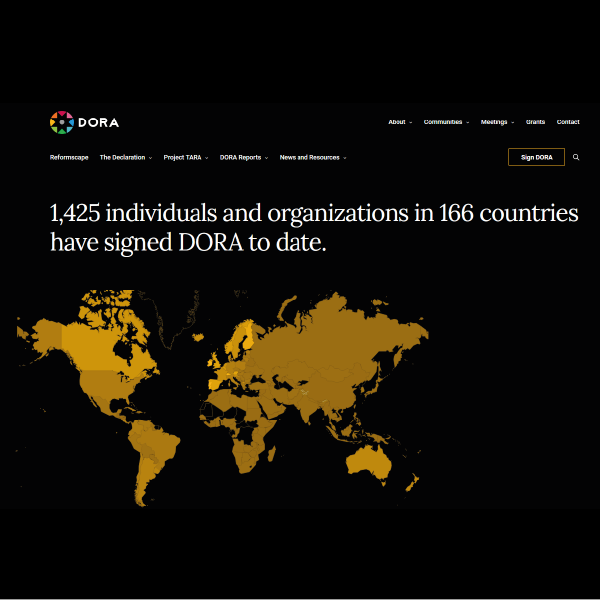
Task: Expand the Communities dropdown chevron
Action: 468,122
